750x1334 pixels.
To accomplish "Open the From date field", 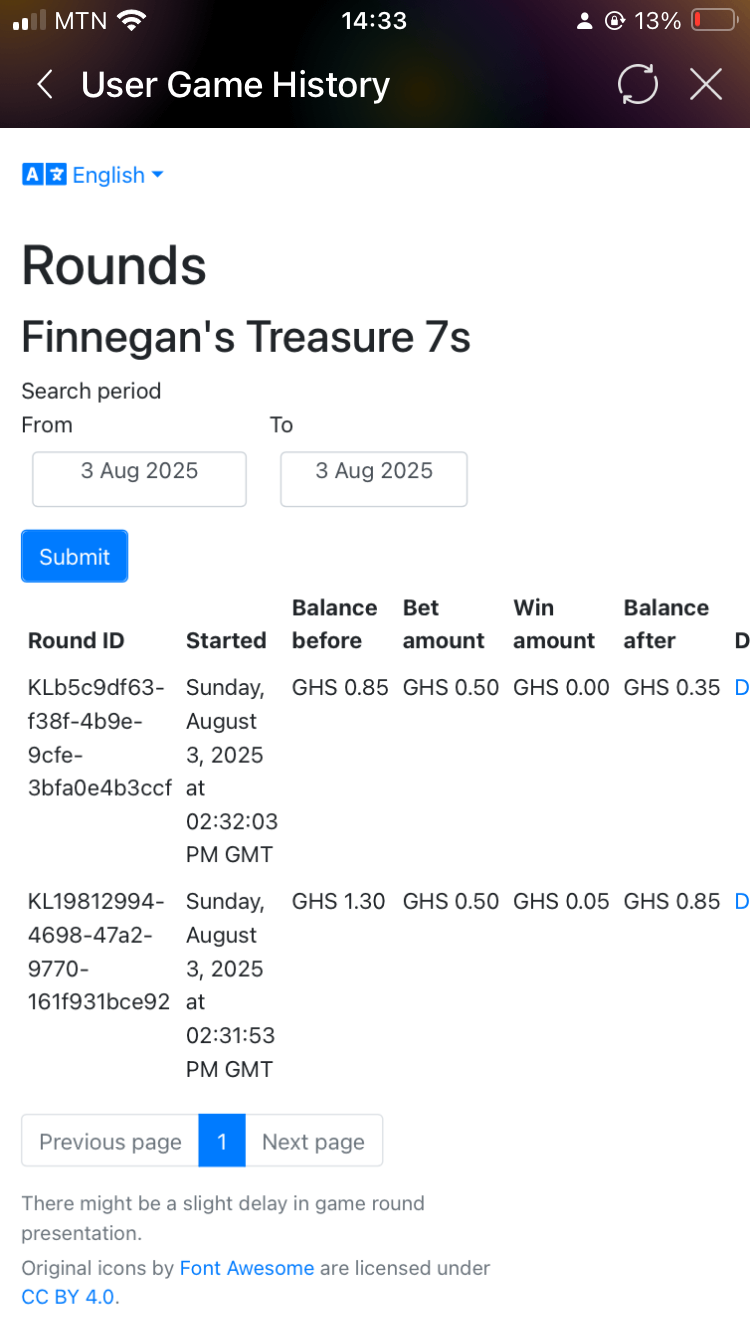I will click(x=139, y=479).
